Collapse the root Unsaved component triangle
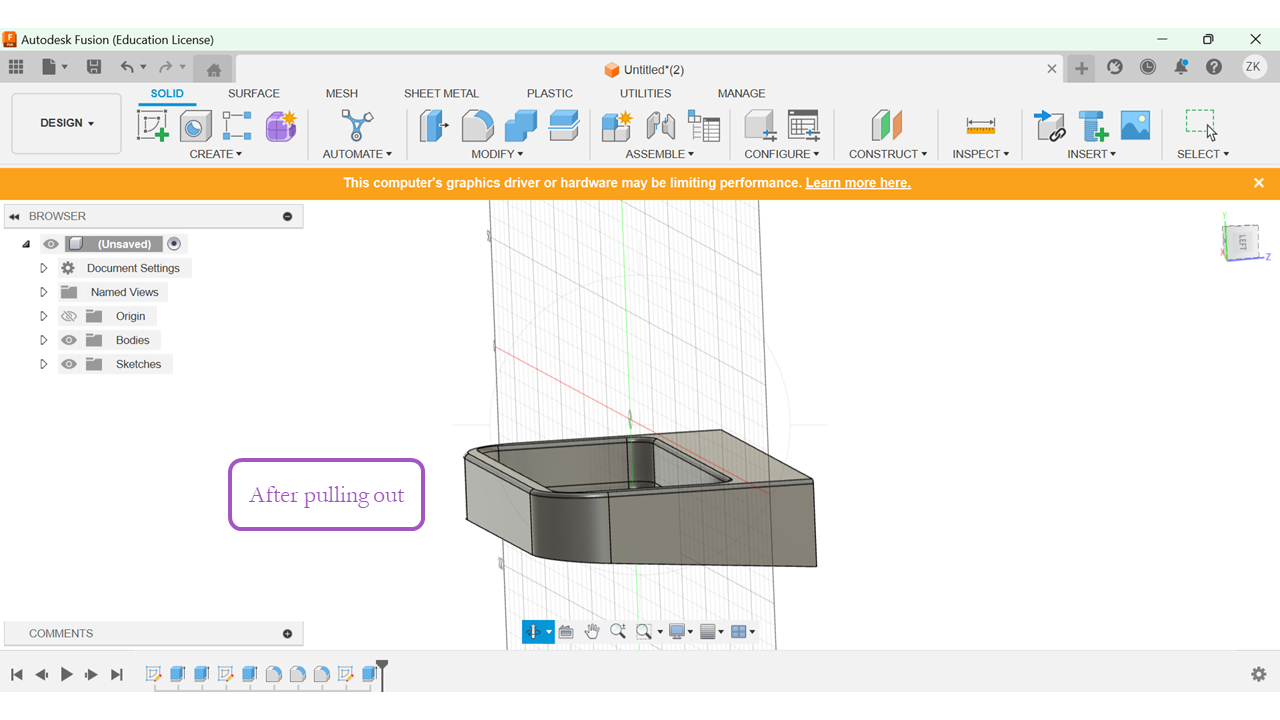This screenshot has width=1280, height=720. (x=26, y=244)
